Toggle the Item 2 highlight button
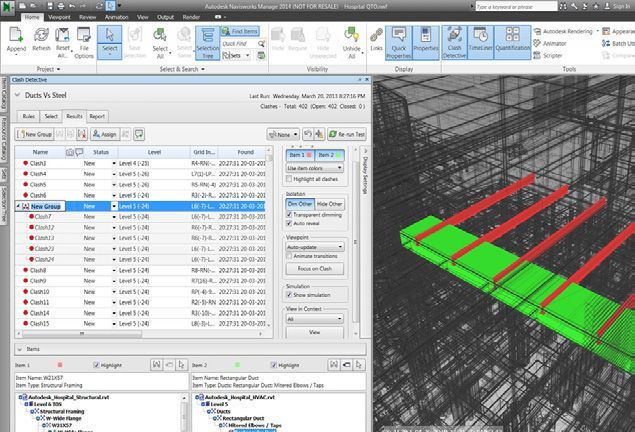The height and width of the screenshot is (432, 635). [330, 155]
